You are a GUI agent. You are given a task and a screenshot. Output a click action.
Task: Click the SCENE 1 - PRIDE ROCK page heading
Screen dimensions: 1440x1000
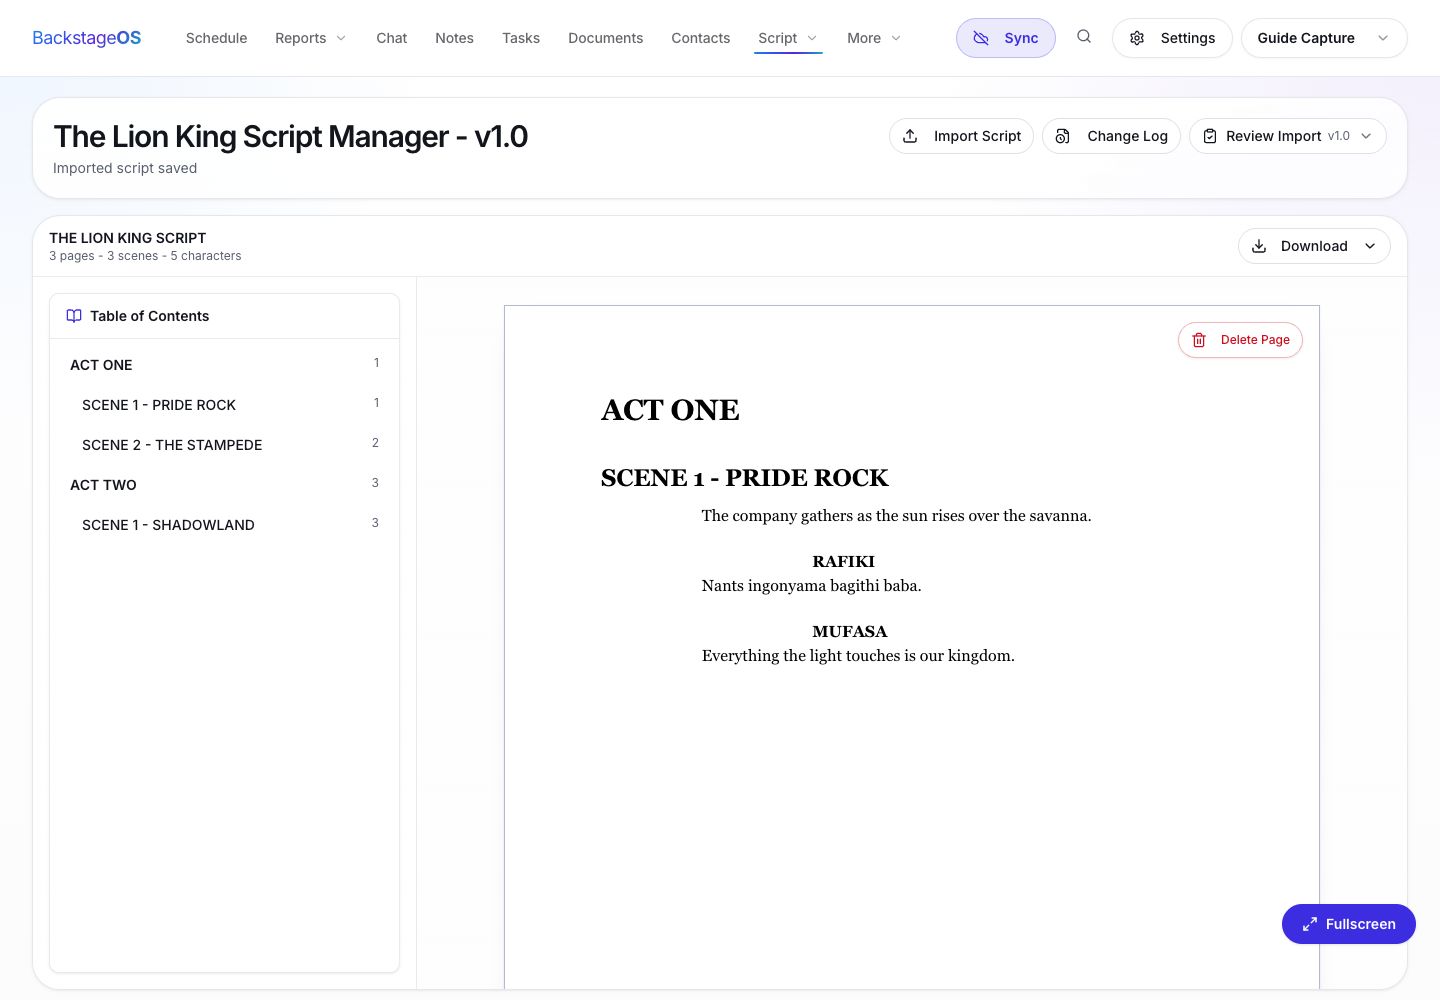click(745, 478)
